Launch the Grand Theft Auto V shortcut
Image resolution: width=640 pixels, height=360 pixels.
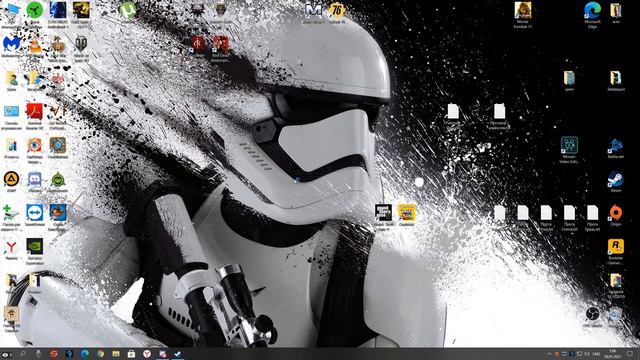click(x=383, y=213)
